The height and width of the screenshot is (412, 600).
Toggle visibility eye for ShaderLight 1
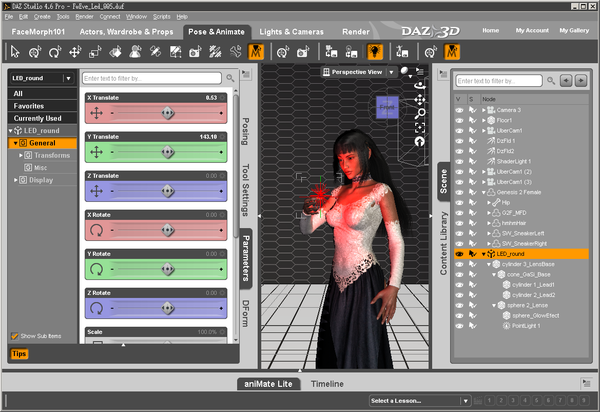459,161
